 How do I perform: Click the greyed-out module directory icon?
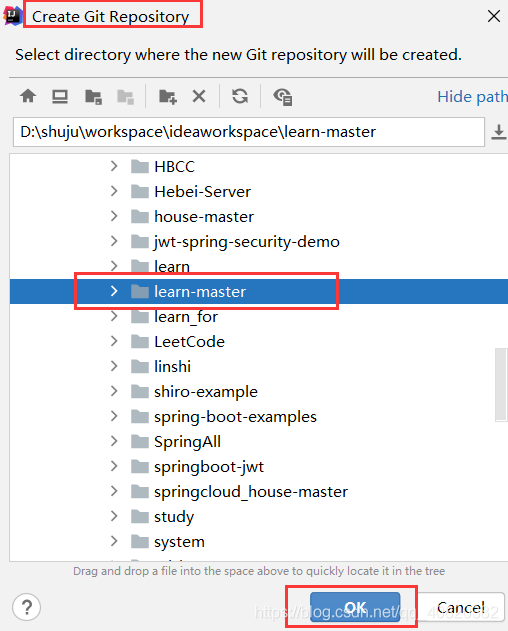click(x=125, y=97)
